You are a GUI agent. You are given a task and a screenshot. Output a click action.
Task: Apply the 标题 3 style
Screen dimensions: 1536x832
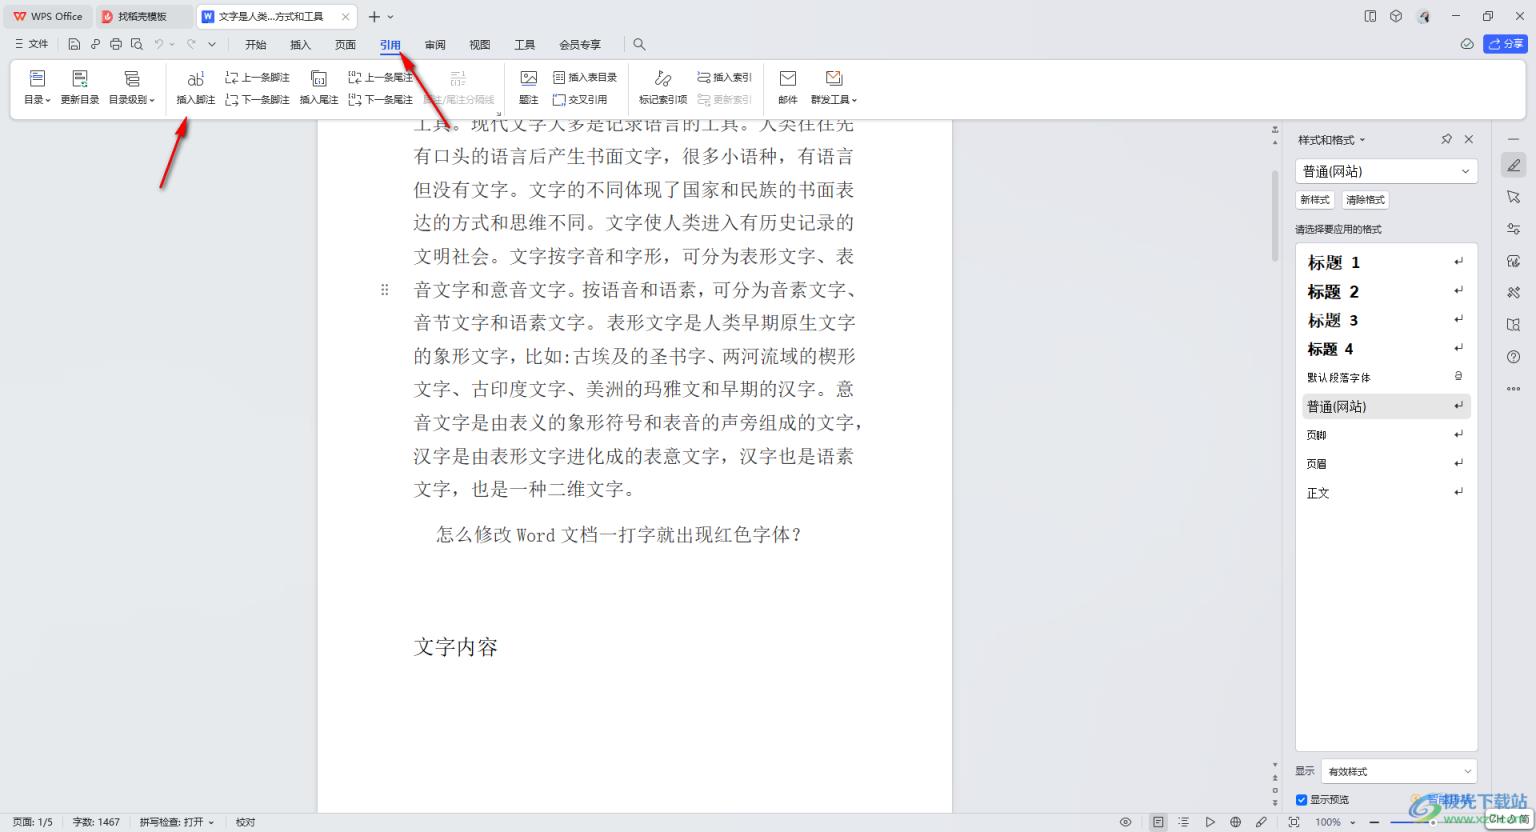pos(1385,320)
